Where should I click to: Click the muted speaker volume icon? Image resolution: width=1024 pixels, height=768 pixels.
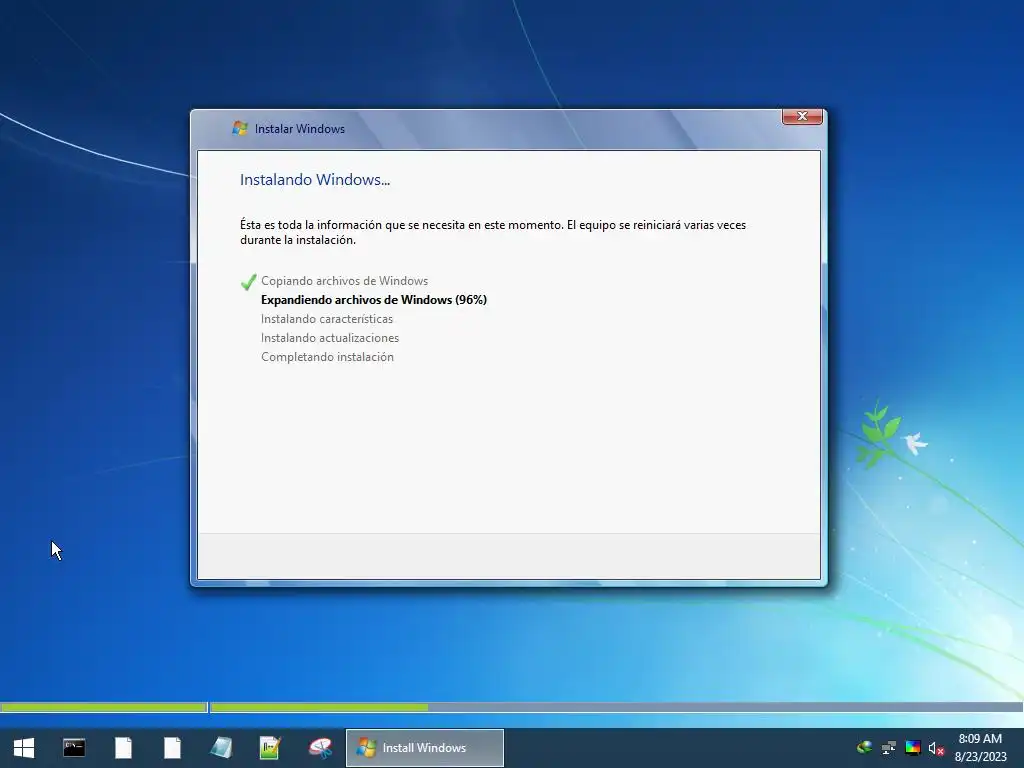936,748
